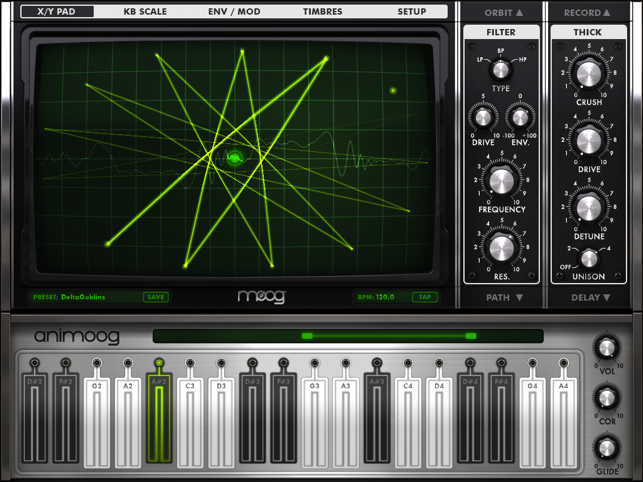Click the left handle of keyboard range slider
The width and height of the screenshot is (643, 482).
pyautogui.click(x=307, y=336)
